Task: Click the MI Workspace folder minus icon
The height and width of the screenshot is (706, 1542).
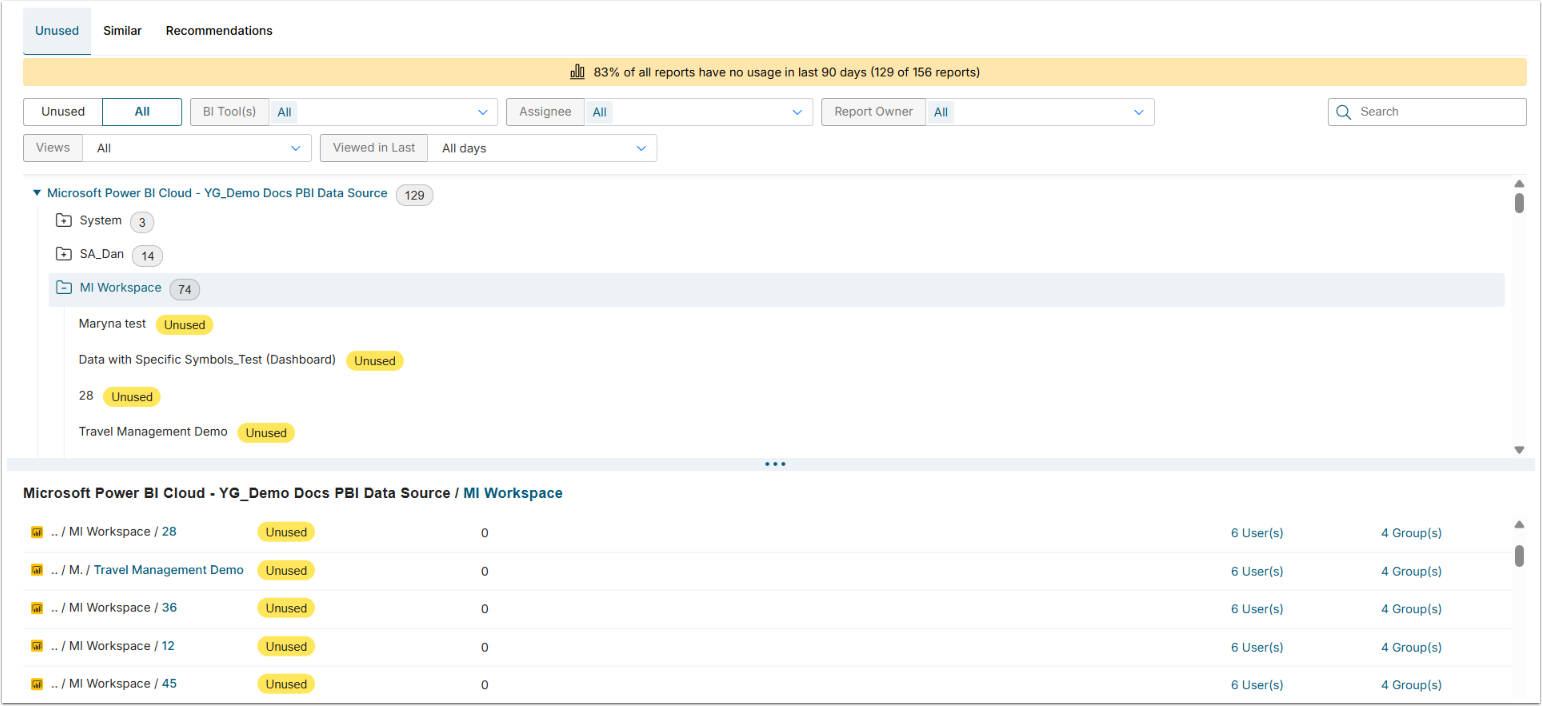Action: click(64, 288)
